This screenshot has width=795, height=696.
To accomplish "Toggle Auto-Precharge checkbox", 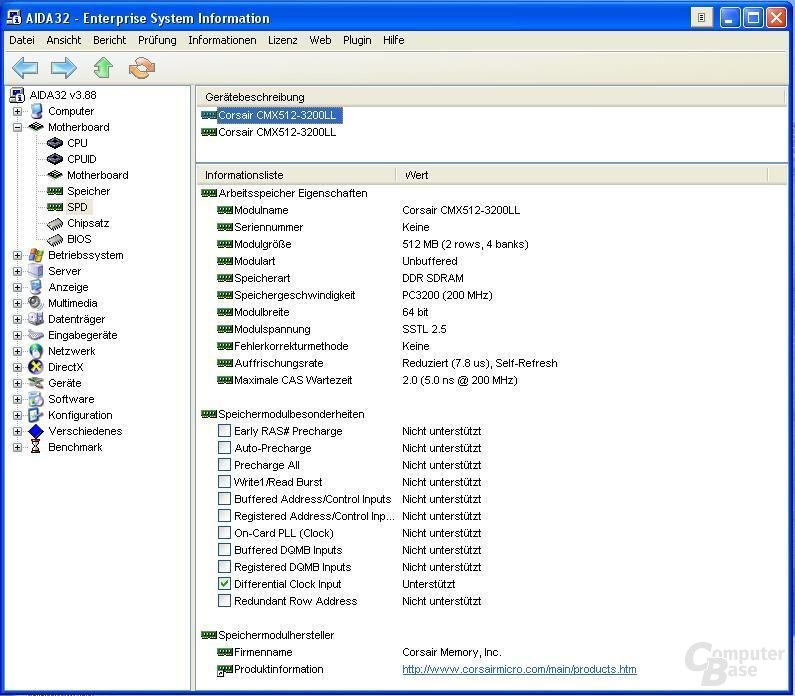I will [224, 448].
